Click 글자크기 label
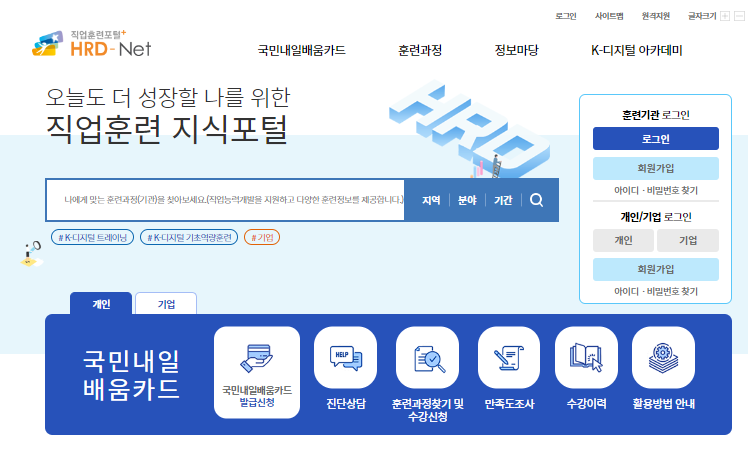 pos(702,16)
